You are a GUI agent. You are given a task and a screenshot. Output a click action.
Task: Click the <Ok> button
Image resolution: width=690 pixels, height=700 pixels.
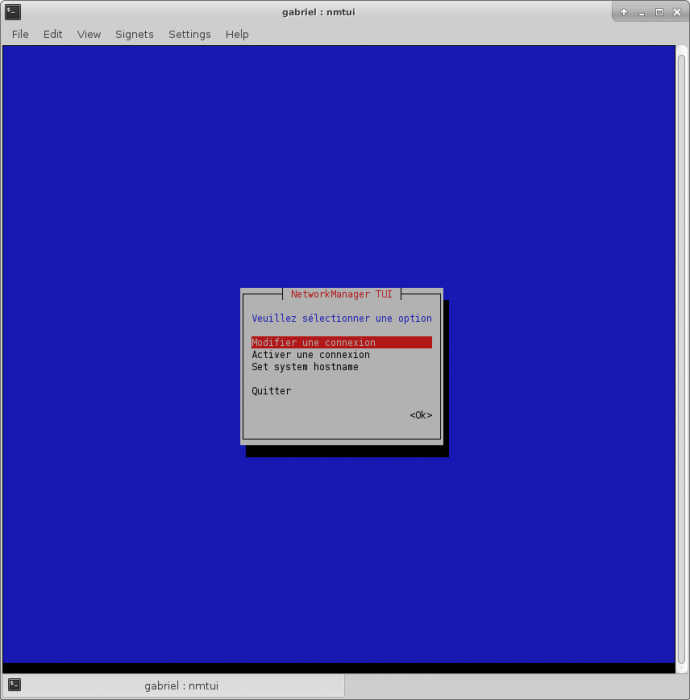(421, 415)
